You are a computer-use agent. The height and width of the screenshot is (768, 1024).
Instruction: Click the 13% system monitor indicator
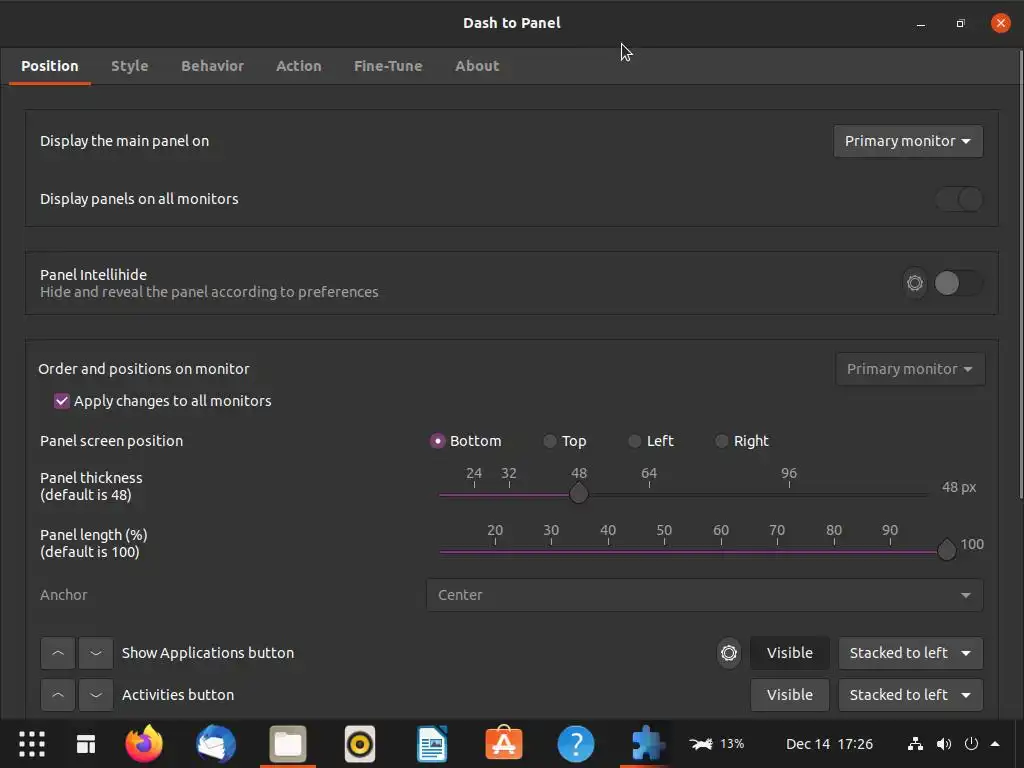click(x=716, y=744)
